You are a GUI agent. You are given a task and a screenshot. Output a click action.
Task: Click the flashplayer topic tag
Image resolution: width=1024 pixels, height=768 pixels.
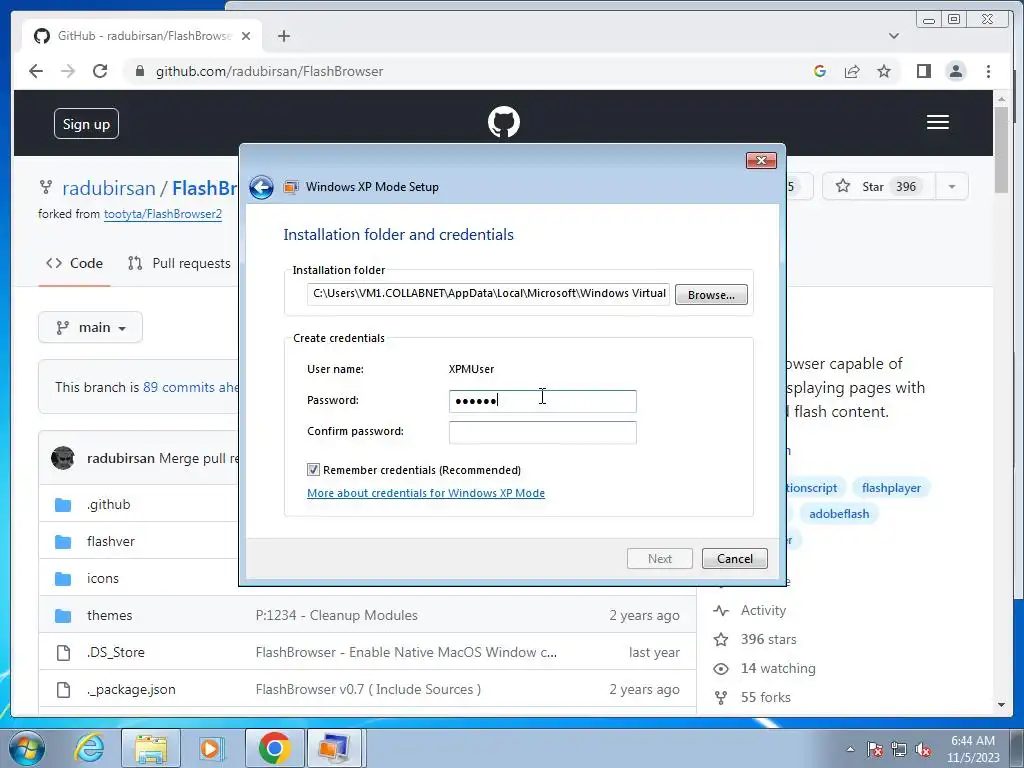(891, 488)
